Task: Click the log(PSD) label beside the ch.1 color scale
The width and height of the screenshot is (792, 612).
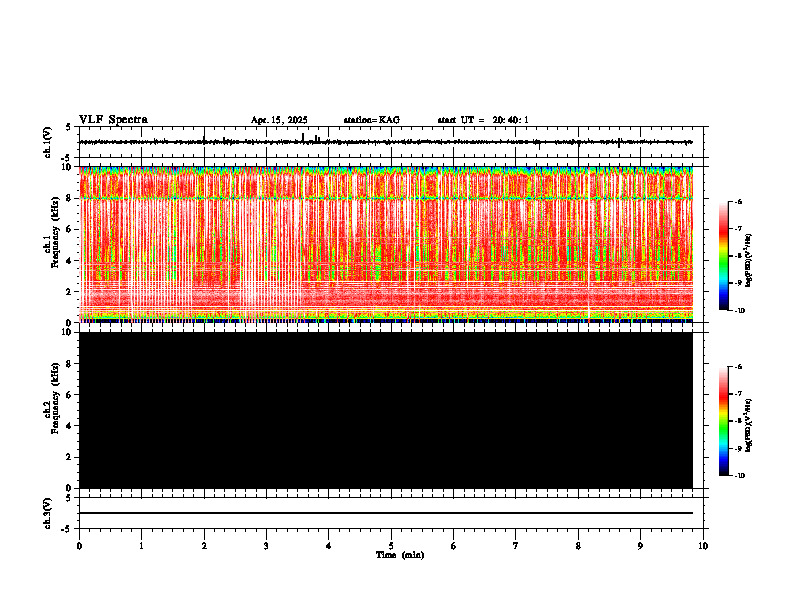Action: tap(749, 261)
